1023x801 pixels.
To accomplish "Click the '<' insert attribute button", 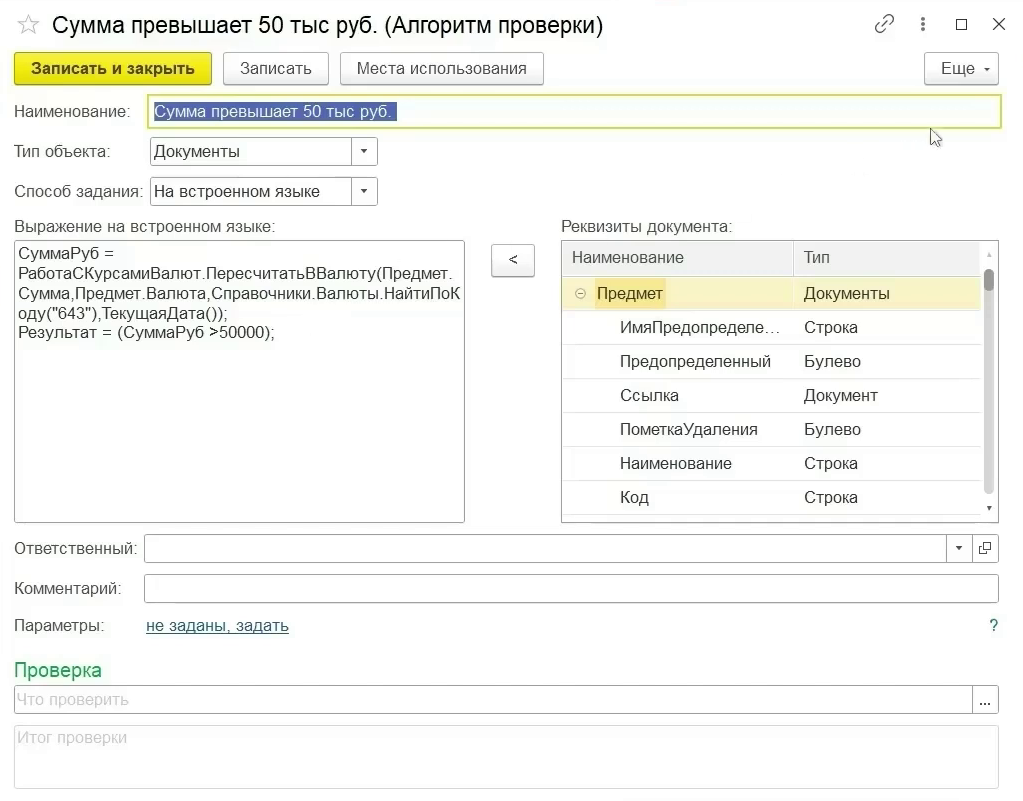I will (513, 260).
